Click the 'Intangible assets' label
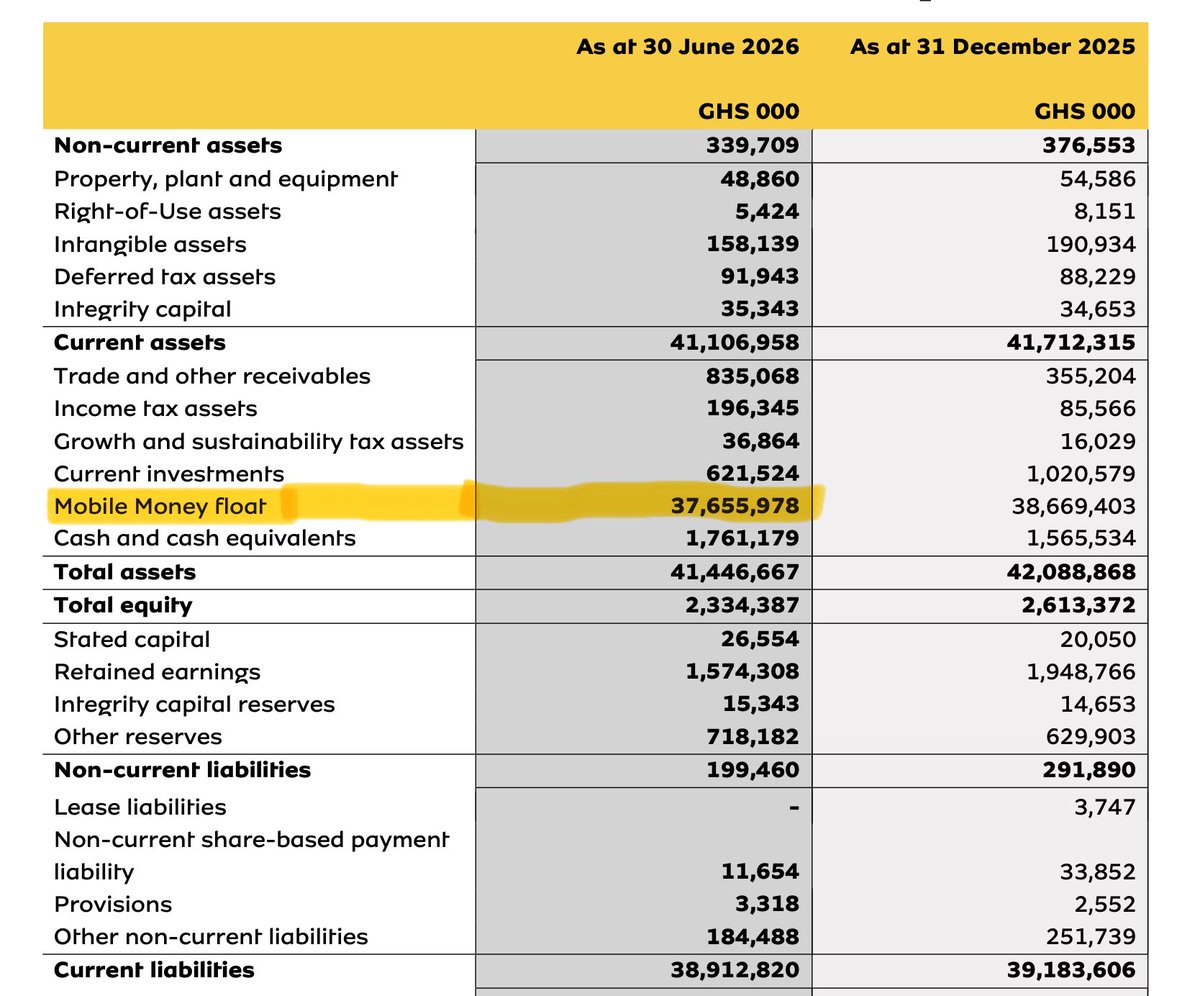 coord(150,245)
